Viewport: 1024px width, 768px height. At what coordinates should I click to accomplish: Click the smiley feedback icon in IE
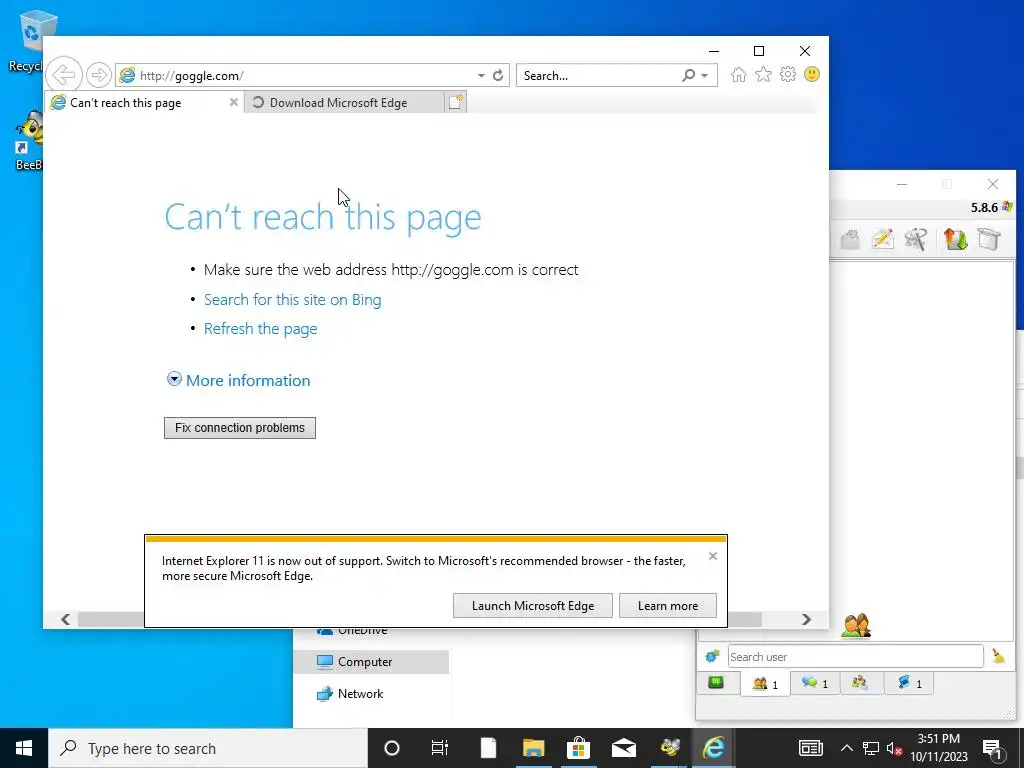tap(812, 74)
